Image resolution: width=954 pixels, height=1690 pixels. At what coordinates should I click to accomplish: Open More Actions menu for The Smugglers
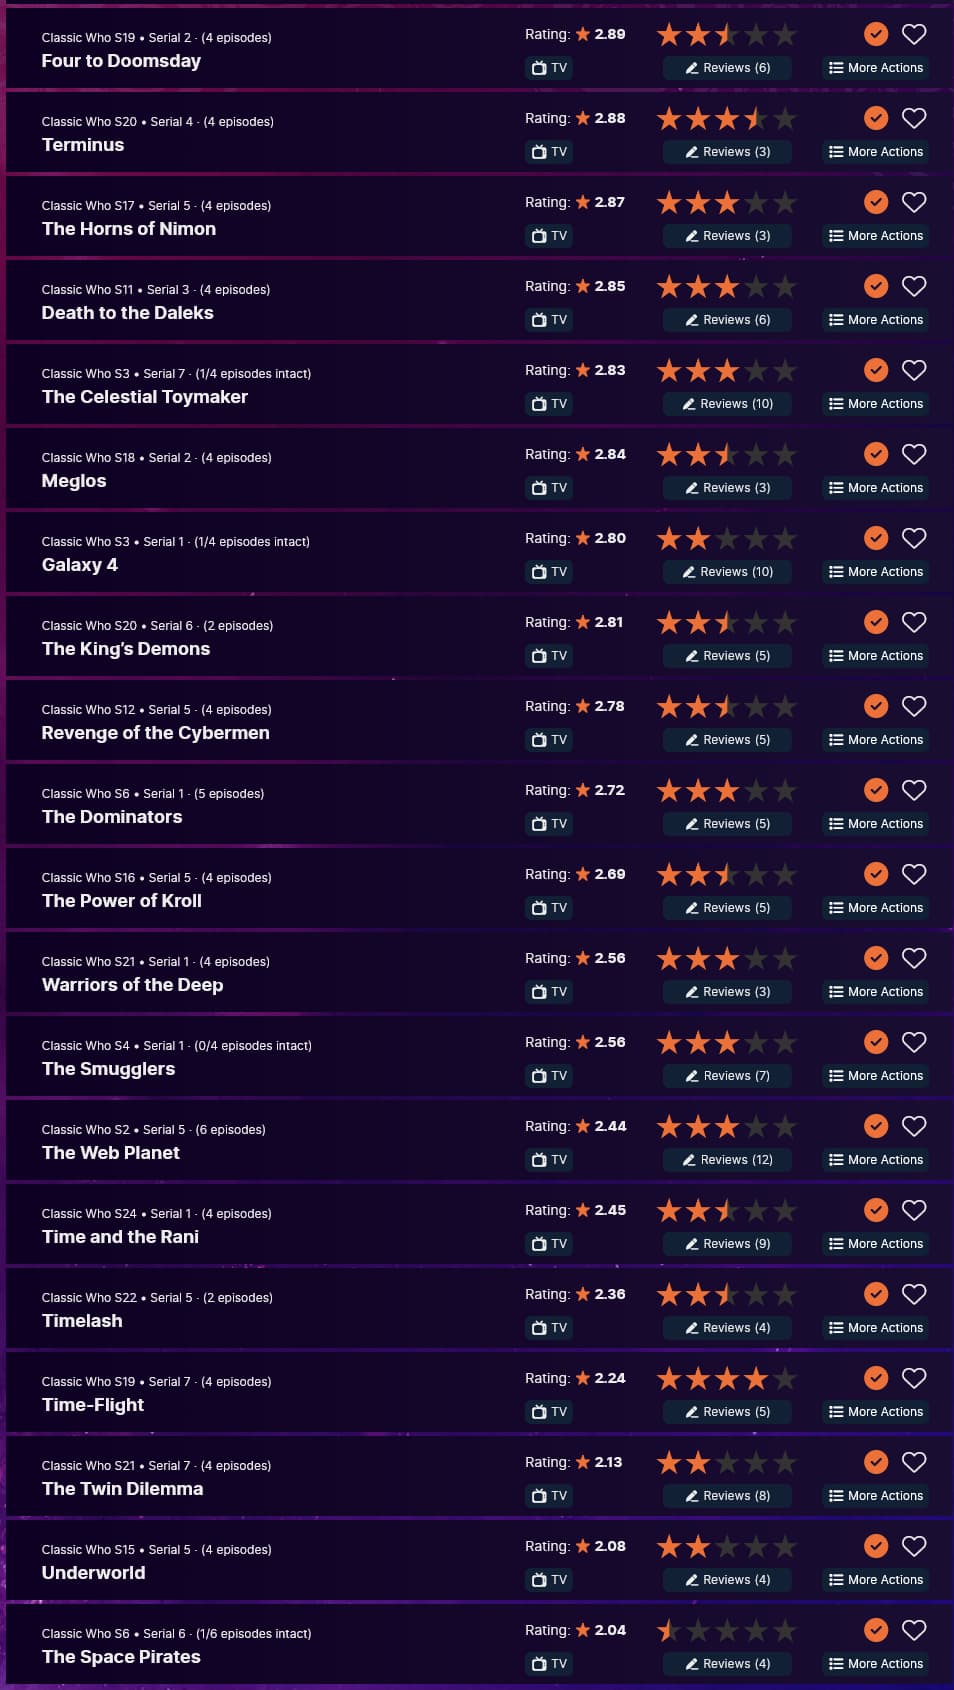[x=876, y=1076]
